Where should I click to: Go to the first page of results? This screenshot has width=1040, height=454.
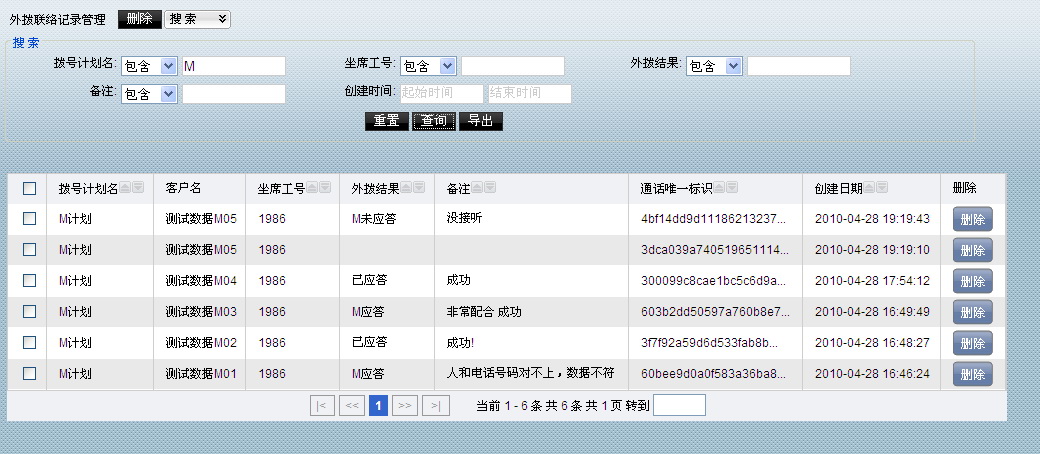(x=322, y=406)
